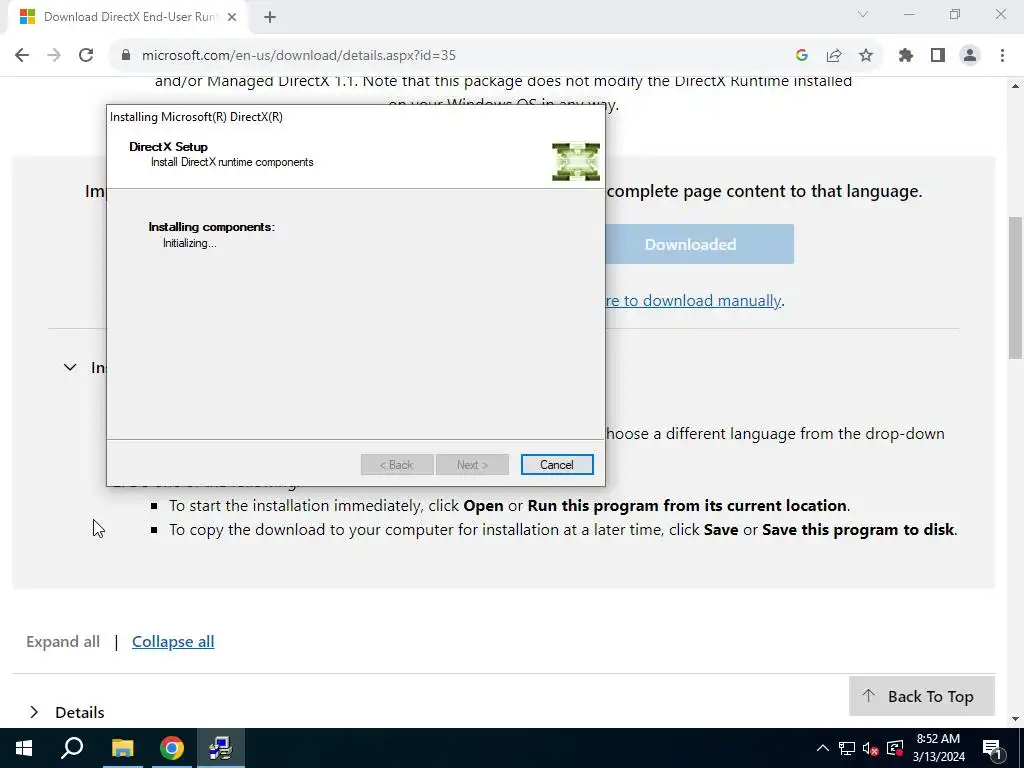Open the Chrome profile avatar
Image resolution: width=1024 pixels, height=768 pixels.
pos(970,56)
